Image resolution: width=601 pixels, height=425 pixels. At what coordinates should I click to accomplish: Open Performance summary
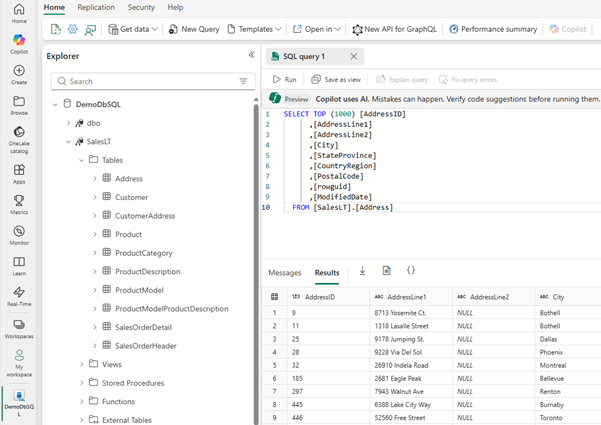coord(493,29)
